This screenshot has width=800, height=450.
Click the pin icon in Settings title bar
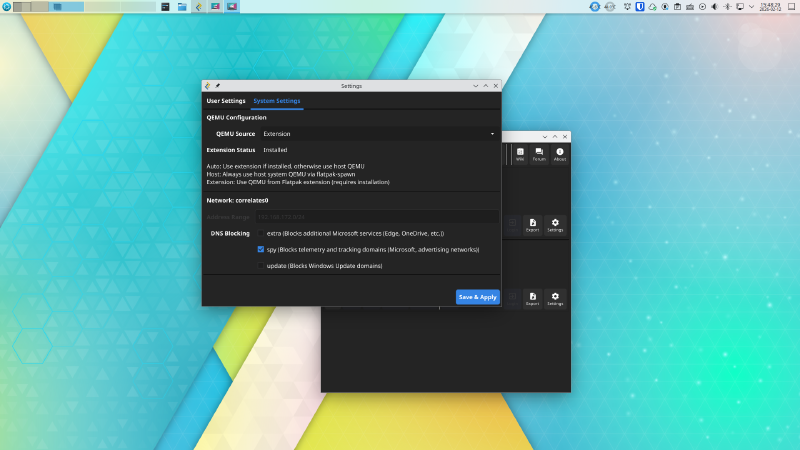218,86
